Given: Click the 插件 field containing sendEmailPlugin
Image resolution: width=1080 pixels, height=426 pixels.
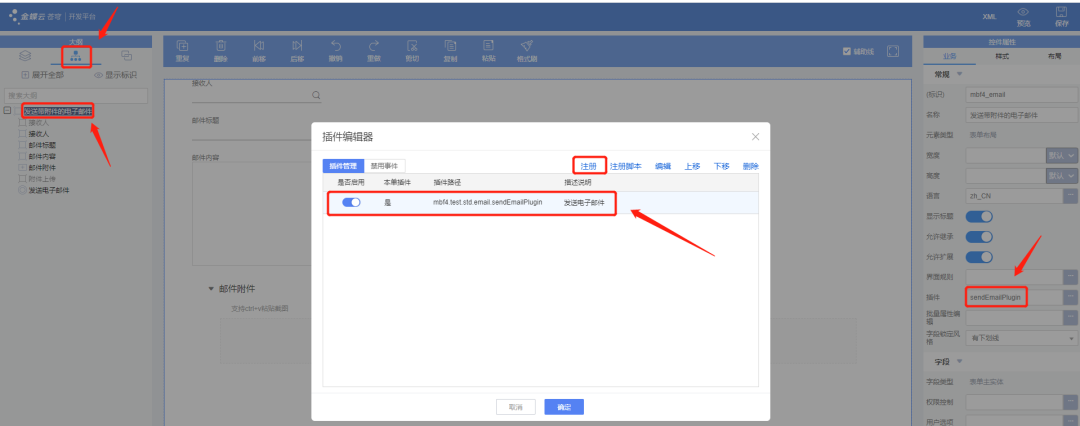Looking at the screenshot, I should coord(1014,297).
